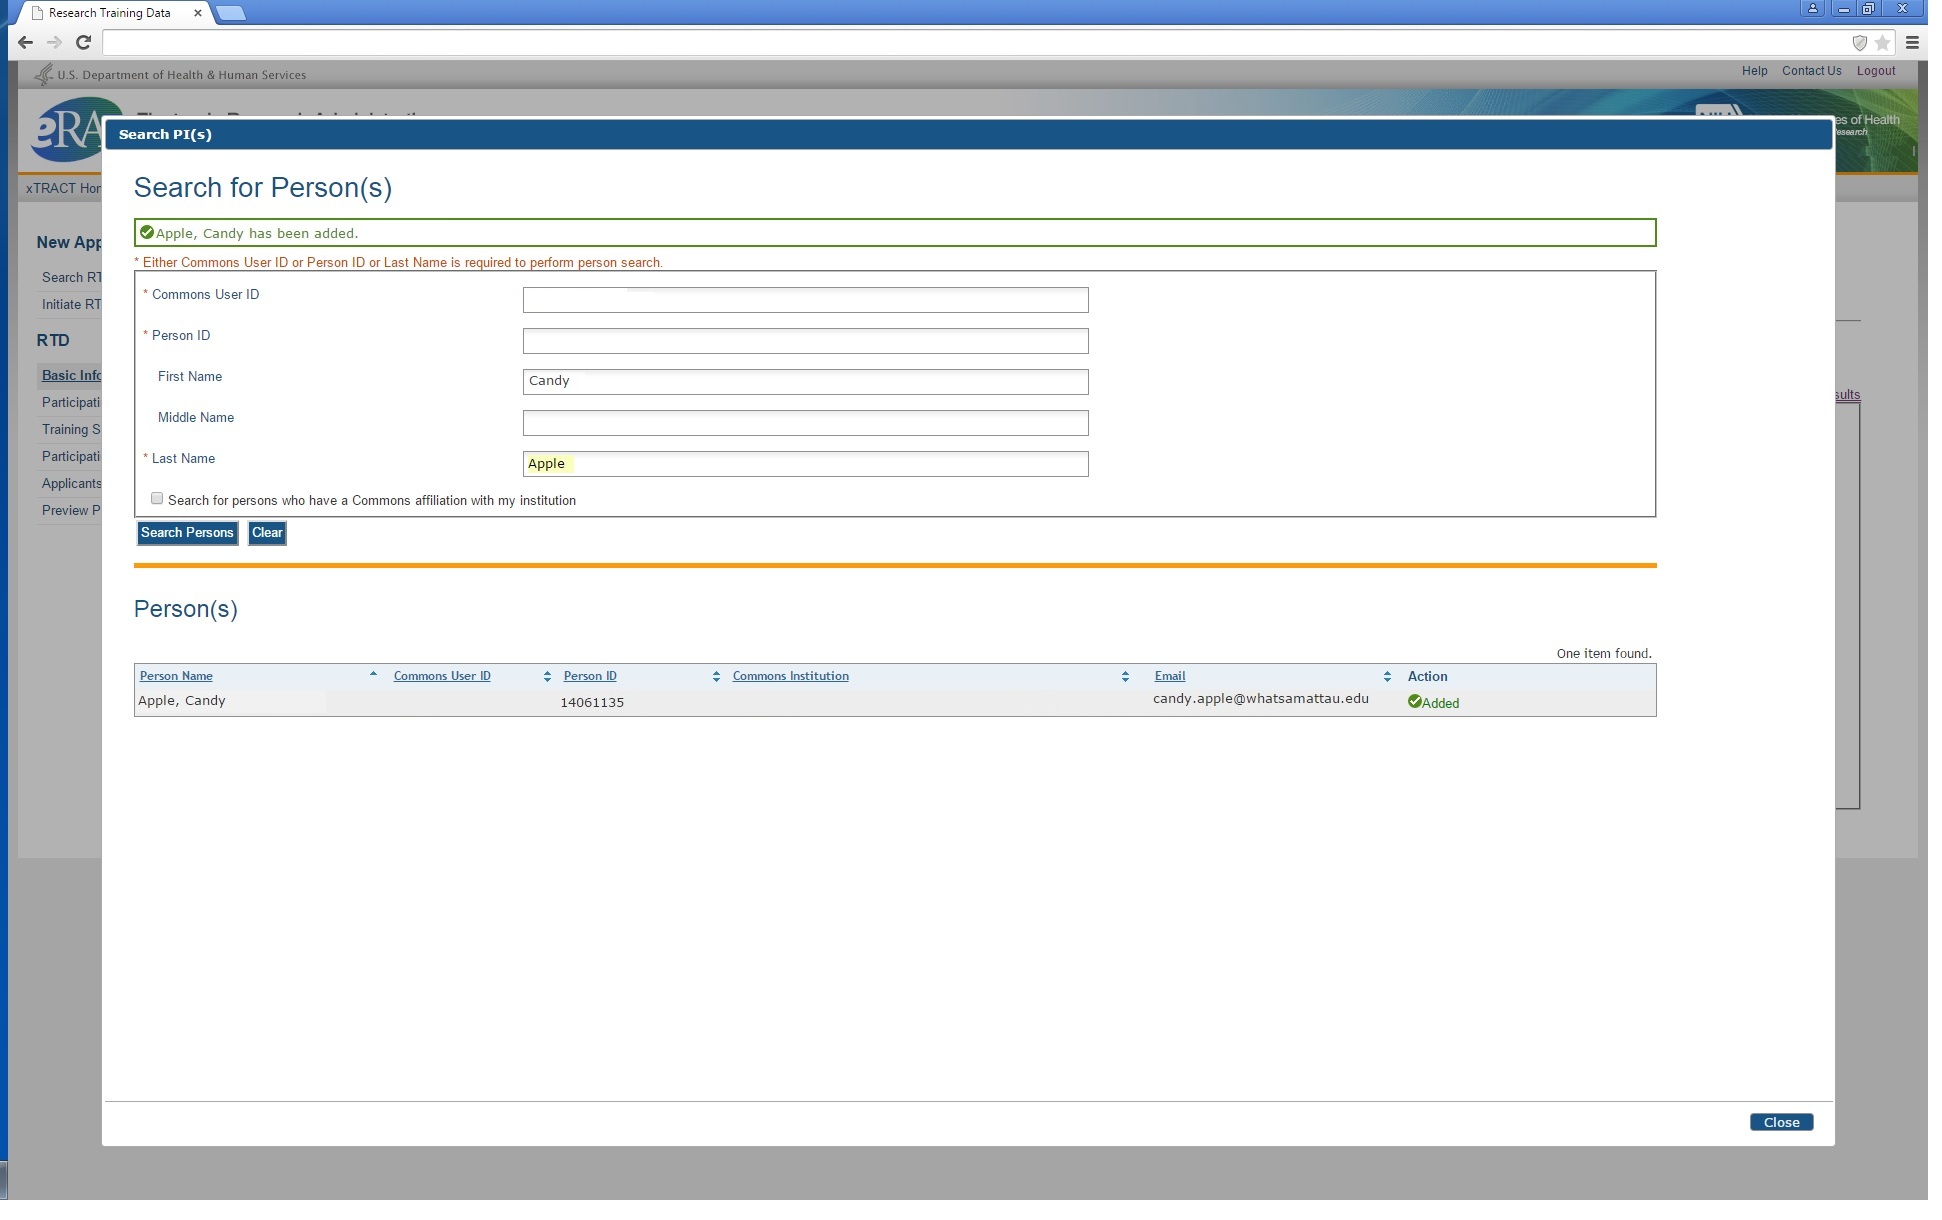
Task: Click the browser reload icon
Action: tap(84, 42)
